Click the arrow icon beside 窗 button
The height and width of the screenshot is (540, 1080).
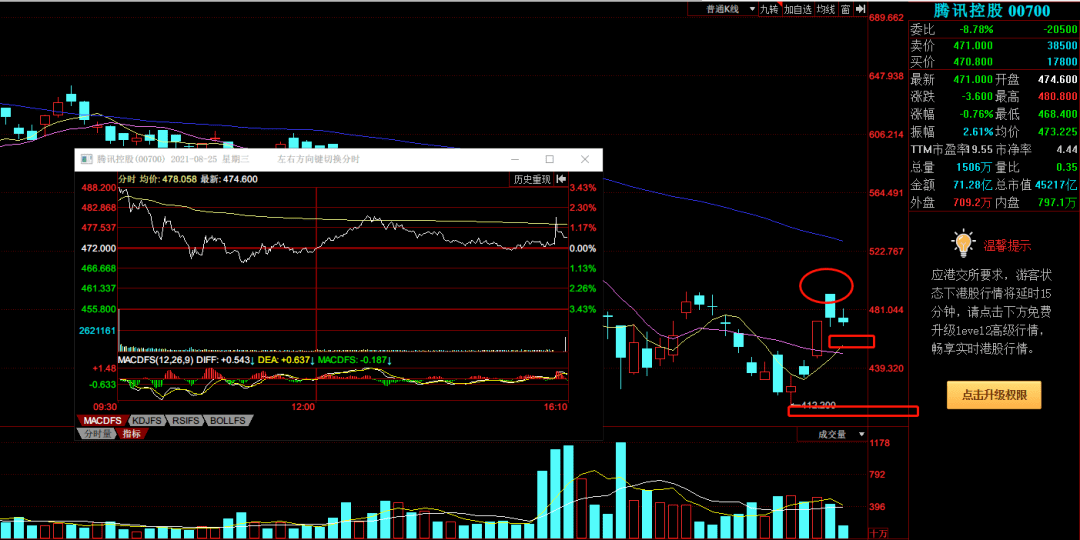coord(861,9)
